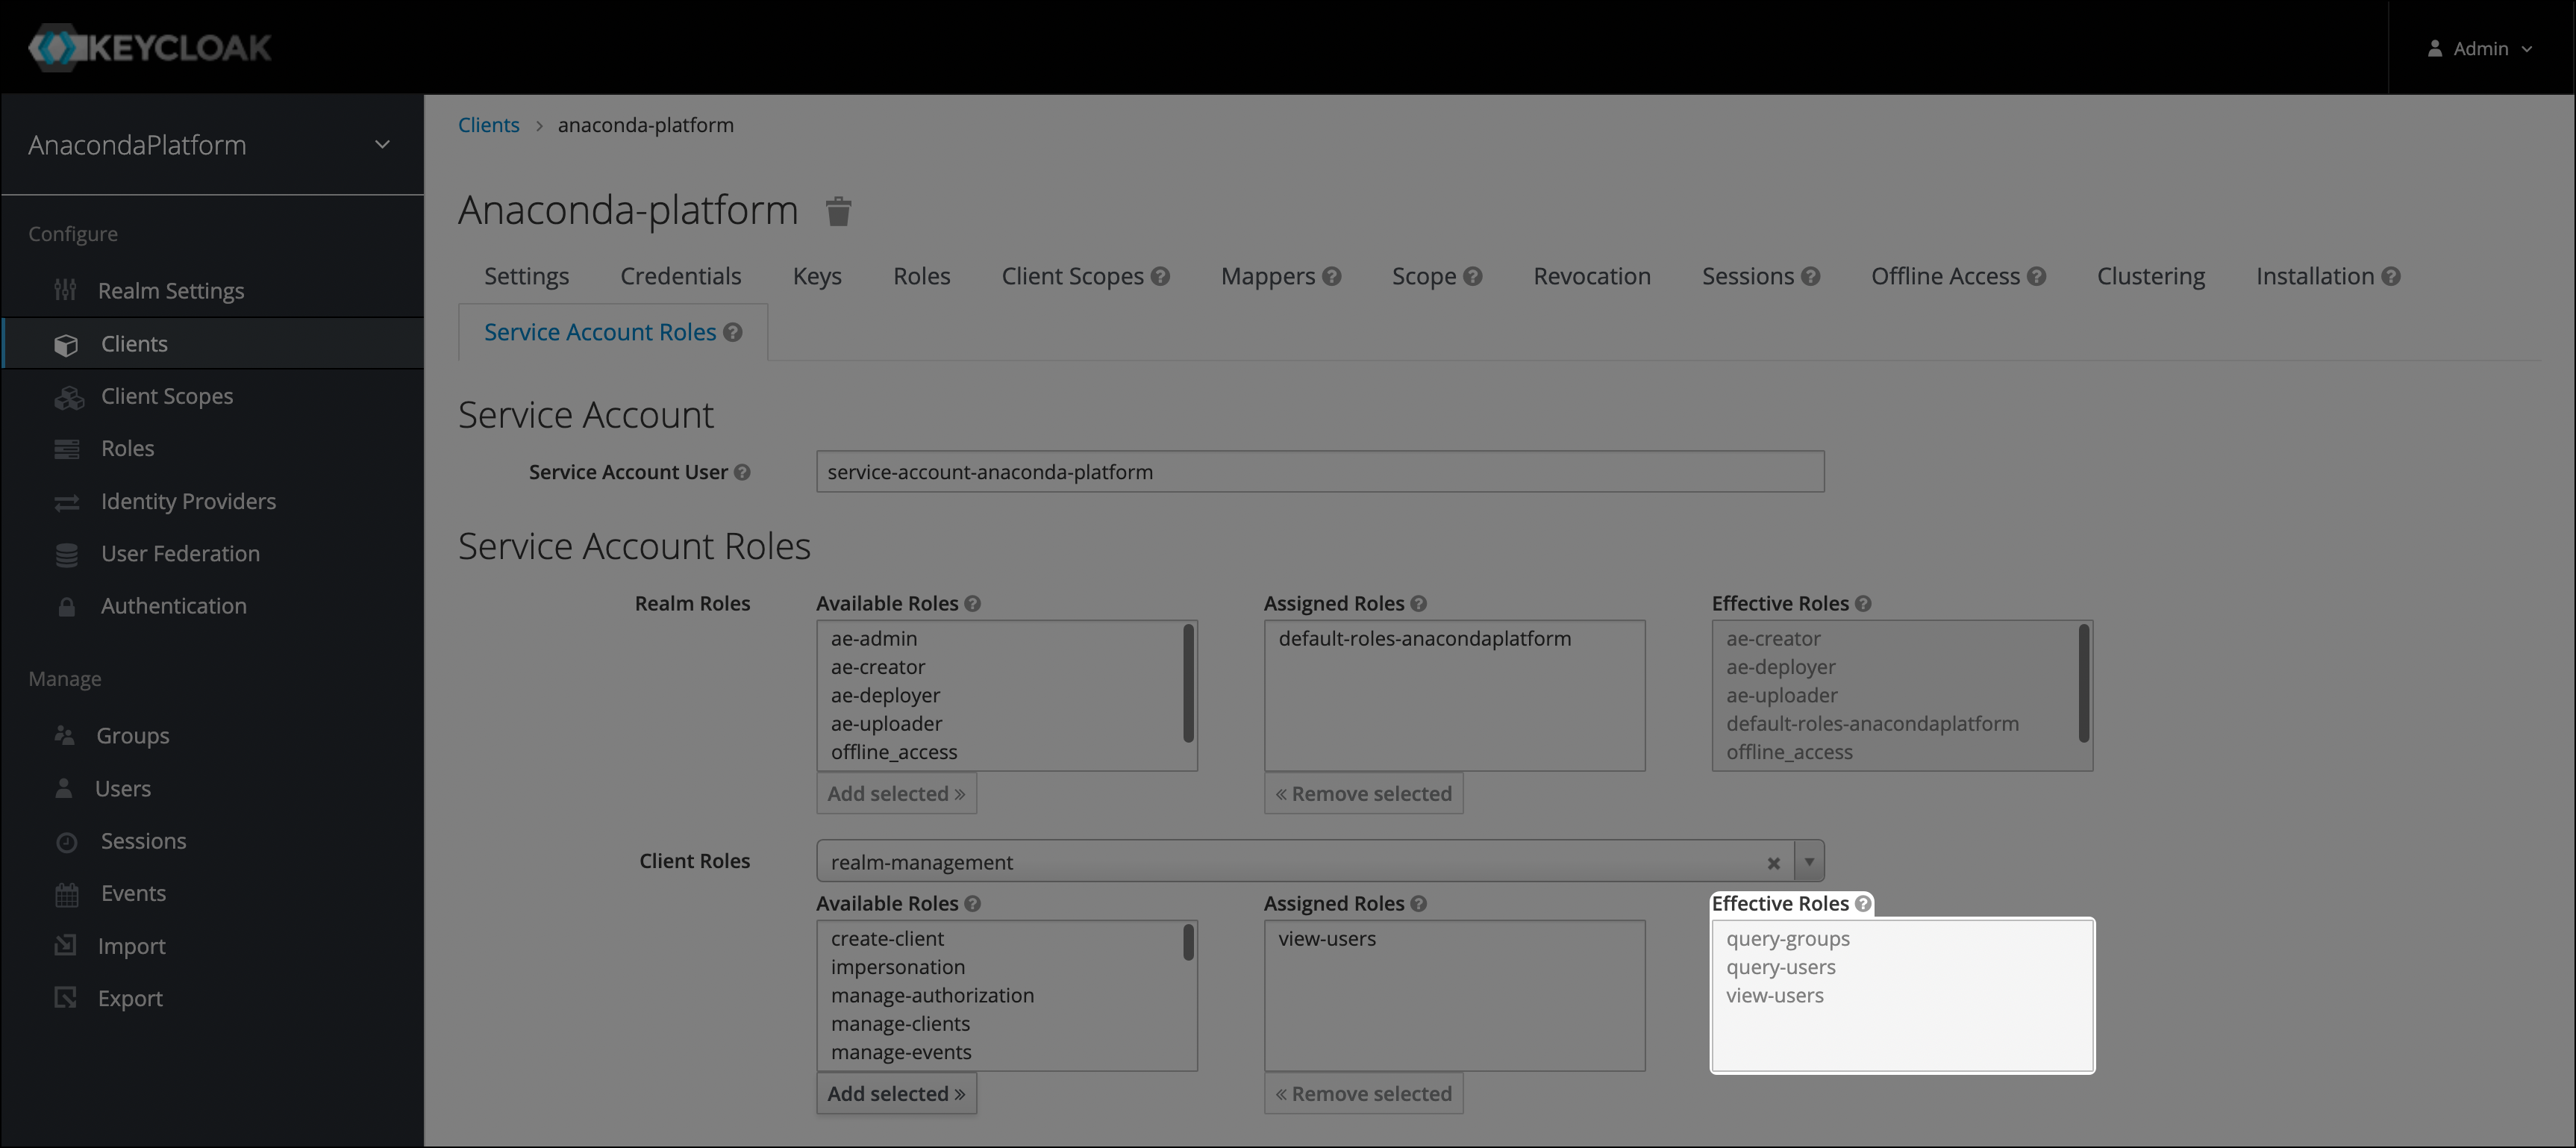Open the Client Roles dropdown arrow
The image size is (2576, 1148).
[x=1809, y=861]
